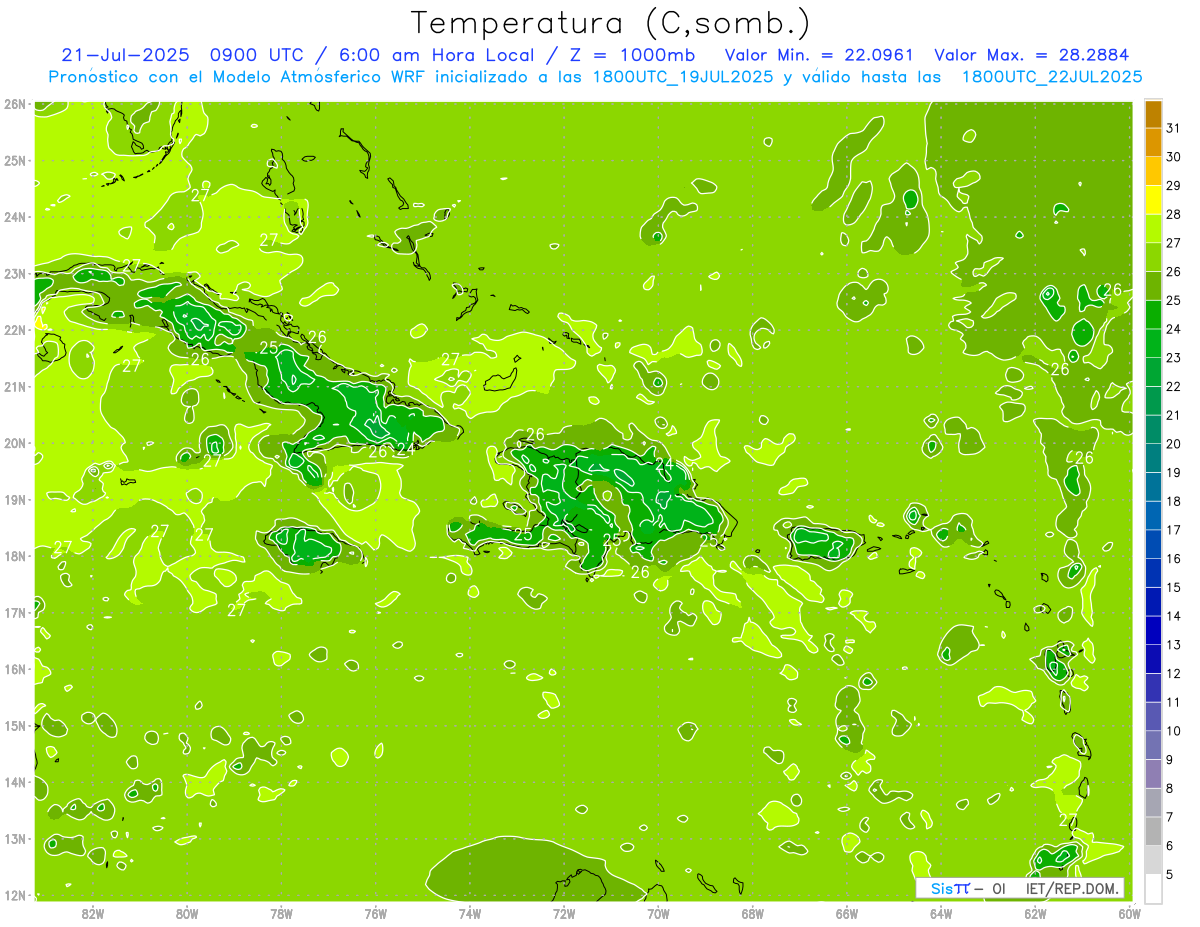Click the "25N" latitude axis label
Viewport: 1200px width, 927px height.
click(x=15, y=160)
